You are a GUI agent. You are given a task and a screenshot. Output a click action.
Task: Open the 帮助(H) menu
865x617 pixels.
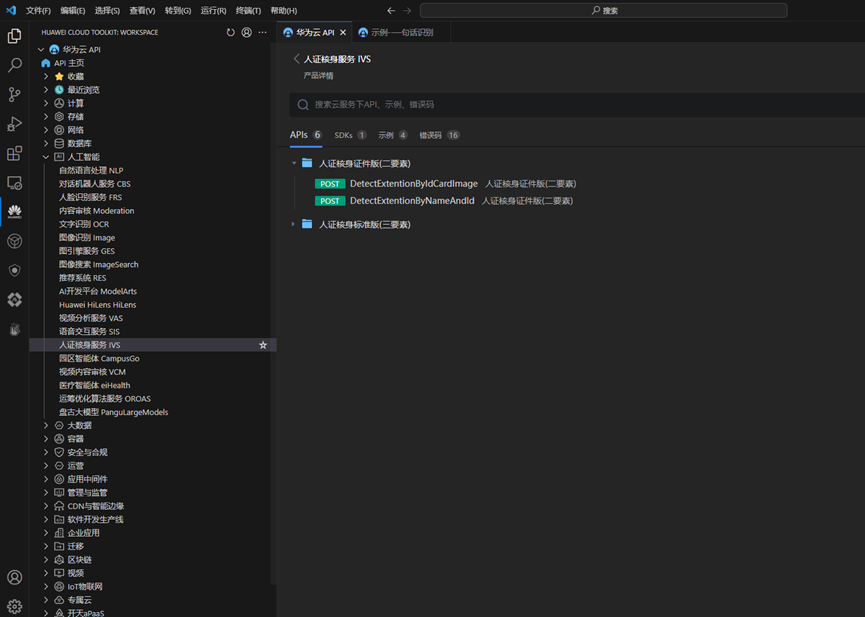284,10
